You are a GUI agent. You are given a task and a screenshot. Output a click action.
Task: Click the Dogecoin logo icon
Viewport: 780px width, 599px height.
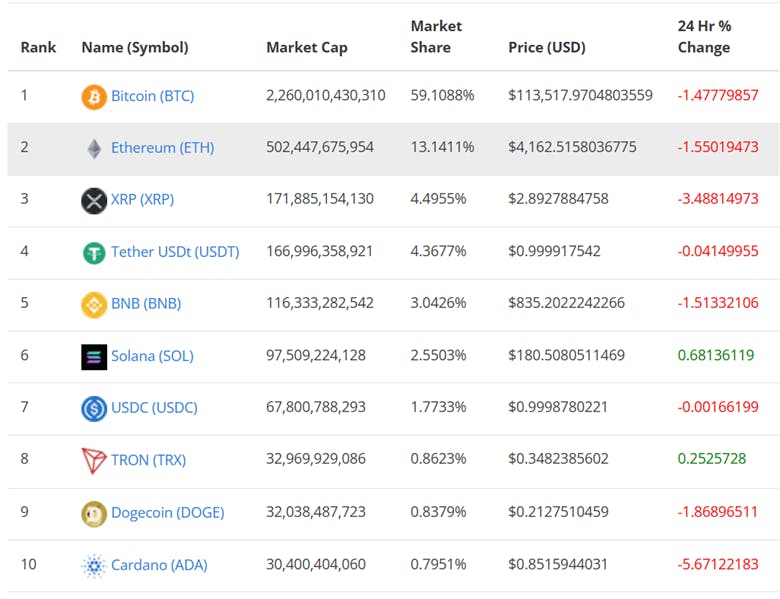(x=94, y=513)
